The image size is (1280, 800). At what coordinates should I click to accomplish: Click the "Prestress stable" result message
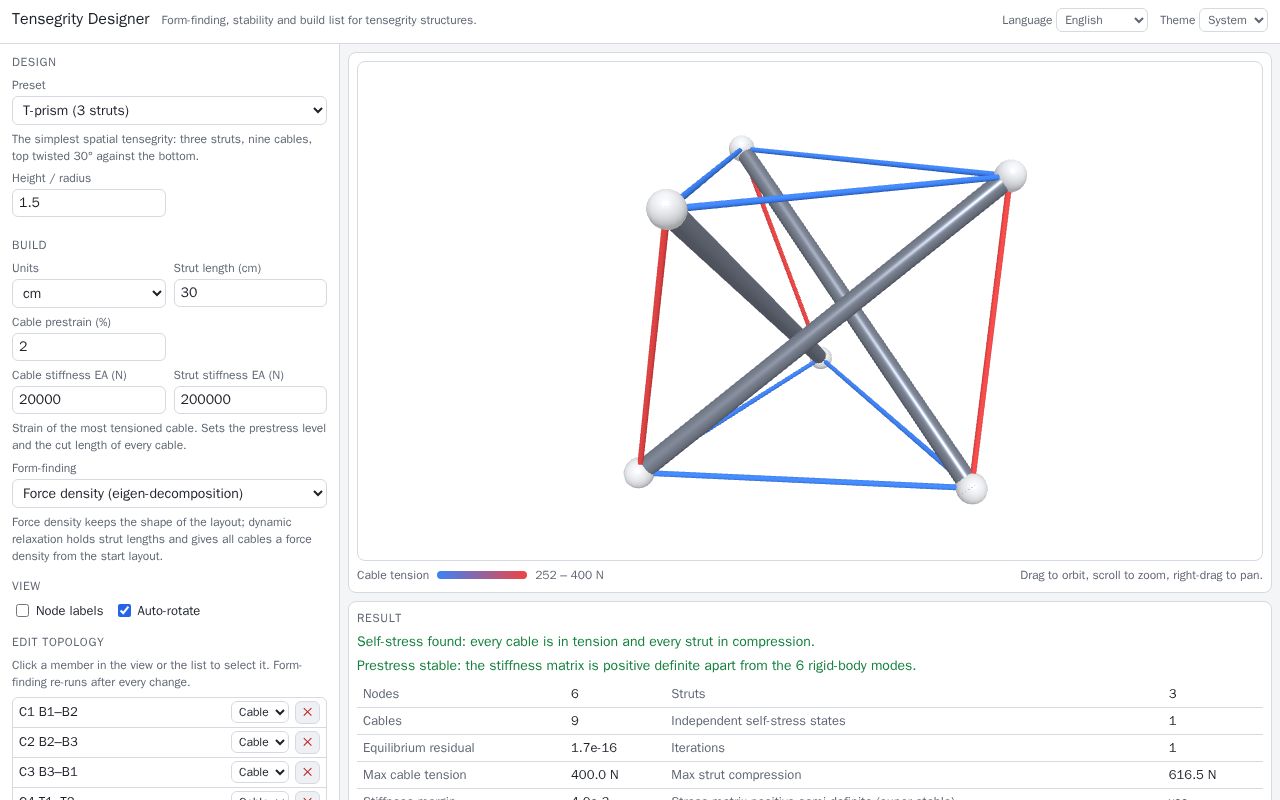coord(636,666)
